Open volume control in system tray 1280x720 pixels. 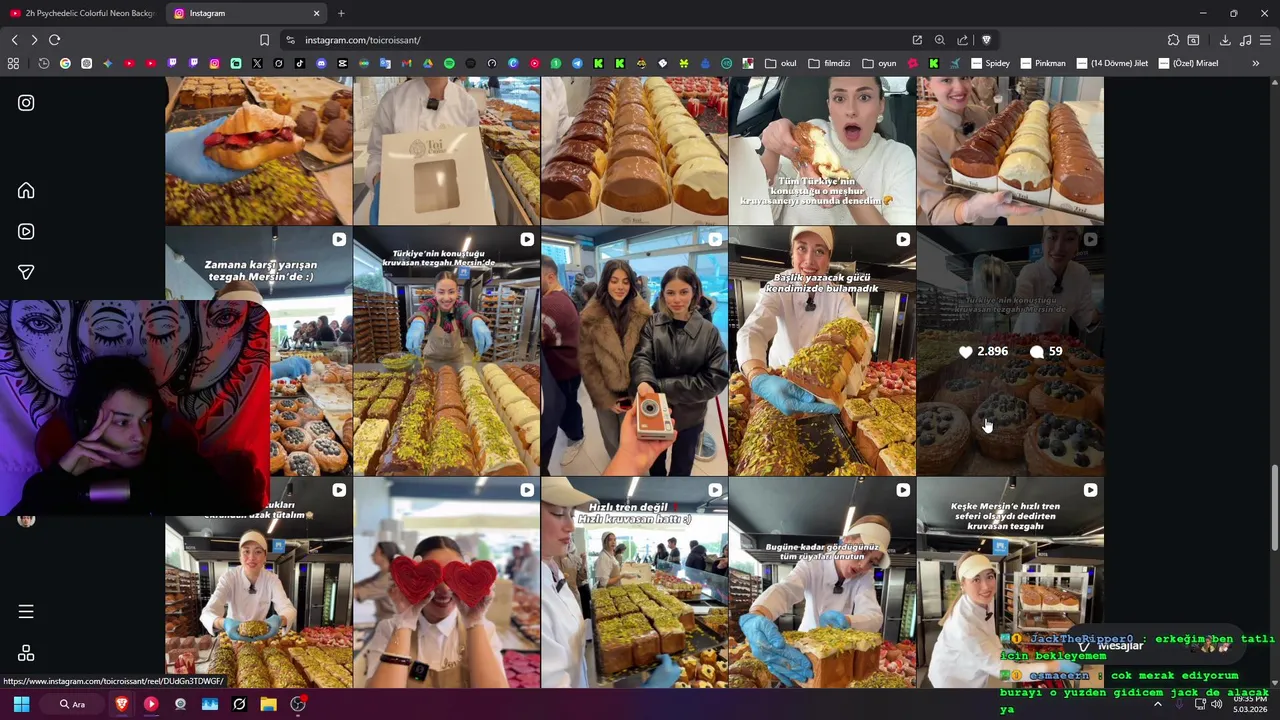coord(1216,704)
